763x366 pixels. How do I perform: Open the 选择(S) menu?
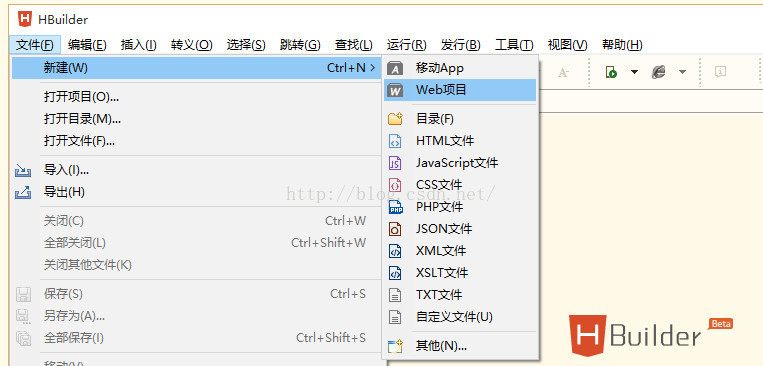coord(246,45)
